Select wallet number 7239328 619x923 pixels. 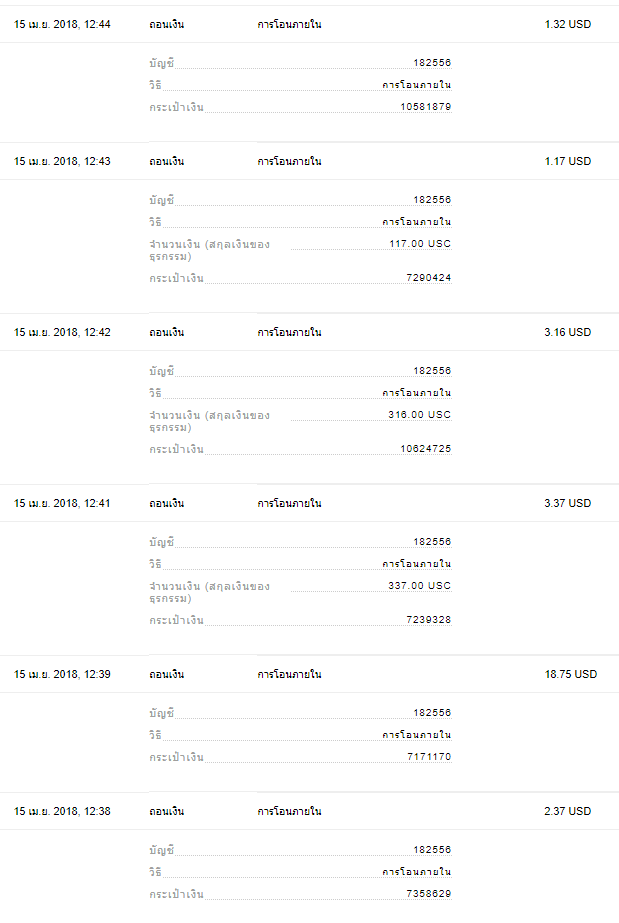tap(428, 620)
